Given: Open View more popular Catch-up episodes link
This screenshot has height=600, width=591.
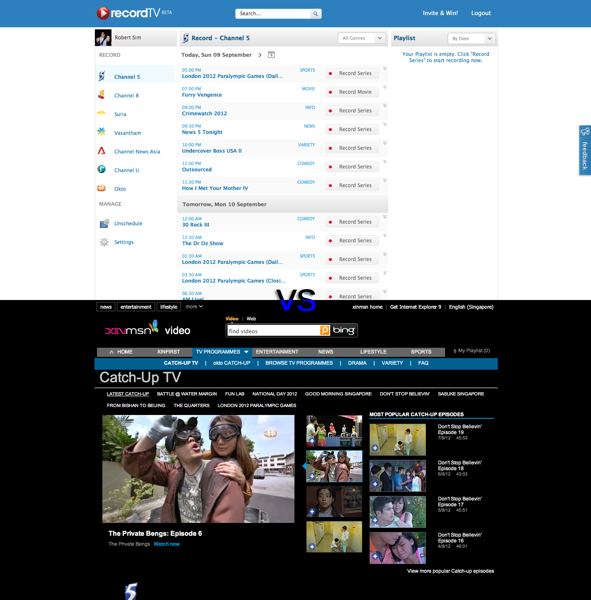Looking at the screenshot, I should pos(450,571).
